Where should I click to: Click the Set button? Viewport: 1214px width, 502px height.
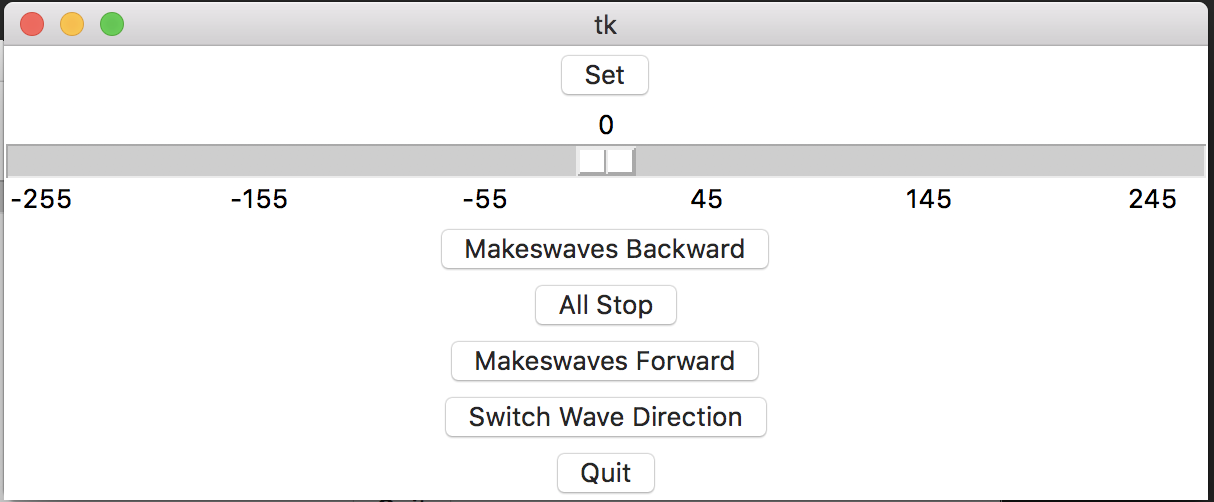tap(605, 75)
